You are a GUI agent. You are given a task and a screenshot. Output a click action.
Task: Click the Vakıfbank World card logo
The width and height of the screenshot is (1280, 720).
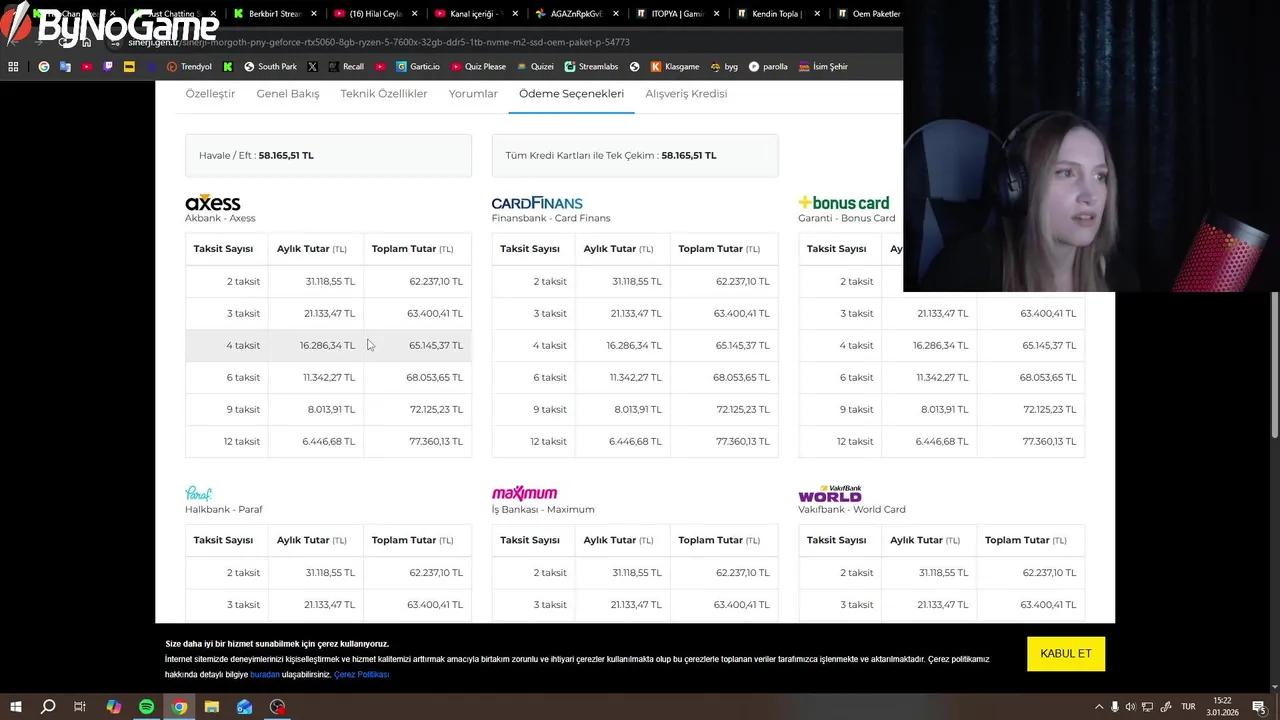[x=830, y=494]
